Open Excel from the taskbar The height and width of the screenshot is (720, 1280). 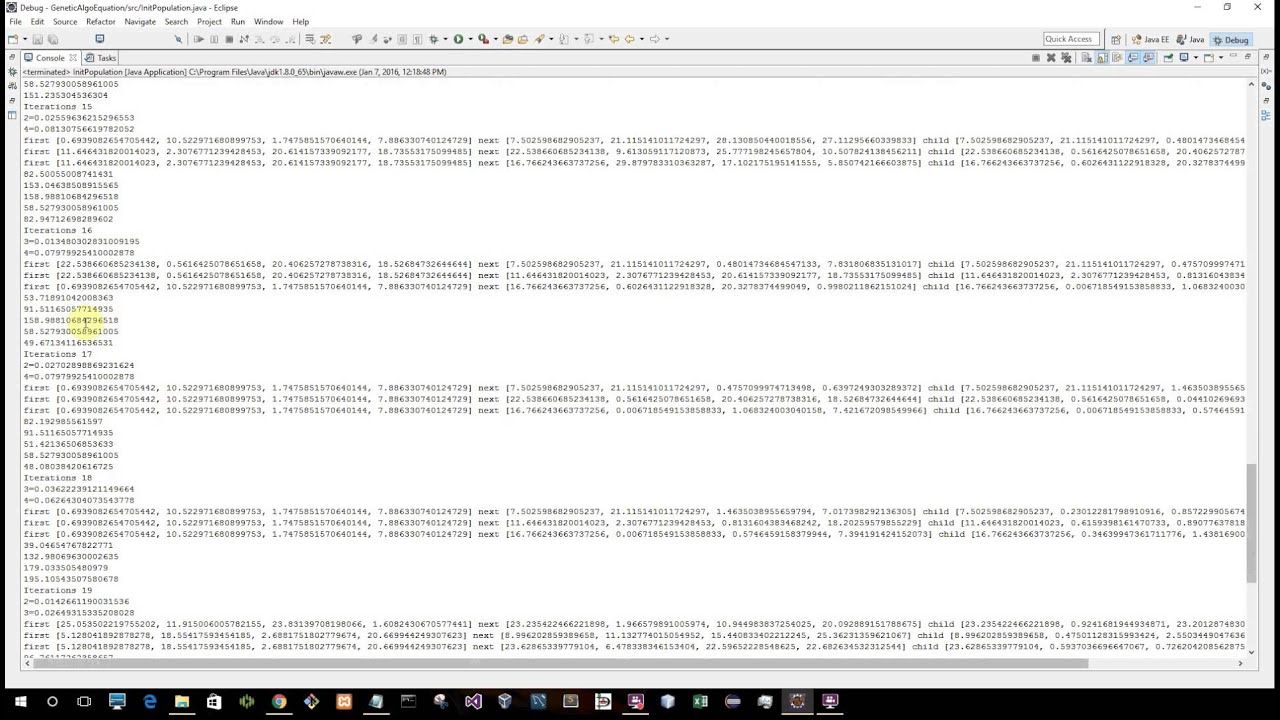(700, 702)
